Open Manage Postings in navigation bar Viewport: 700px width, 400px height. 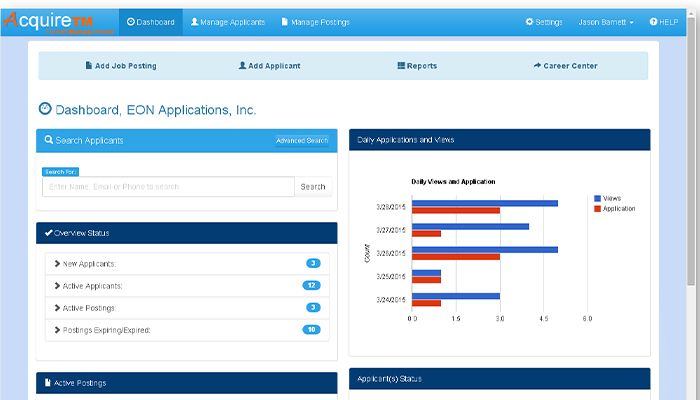click(316, 22)
